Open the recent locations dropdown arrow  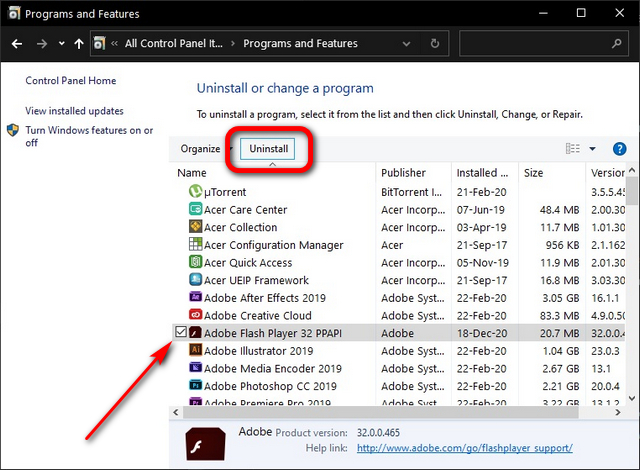(x=61, y=44)
